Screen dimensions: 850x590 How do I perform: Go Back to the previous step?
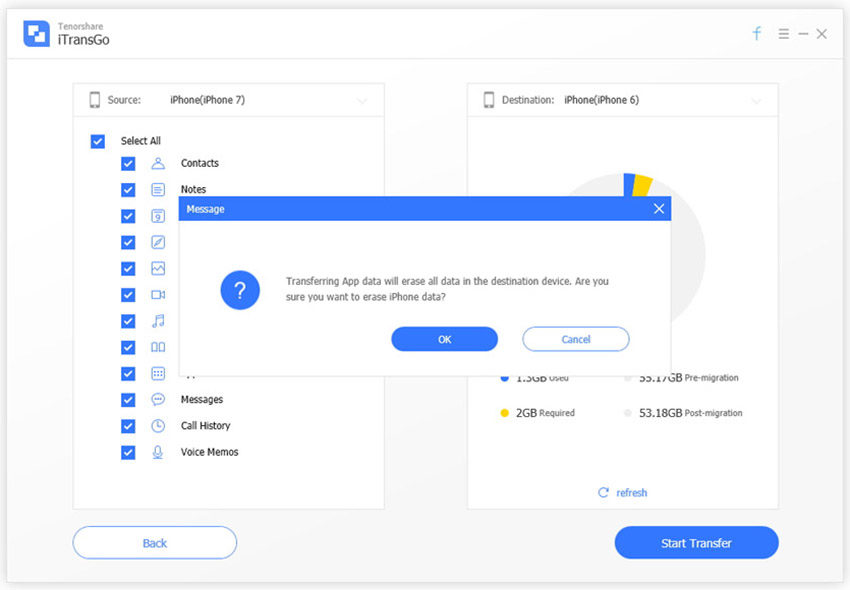click(154, 543)
